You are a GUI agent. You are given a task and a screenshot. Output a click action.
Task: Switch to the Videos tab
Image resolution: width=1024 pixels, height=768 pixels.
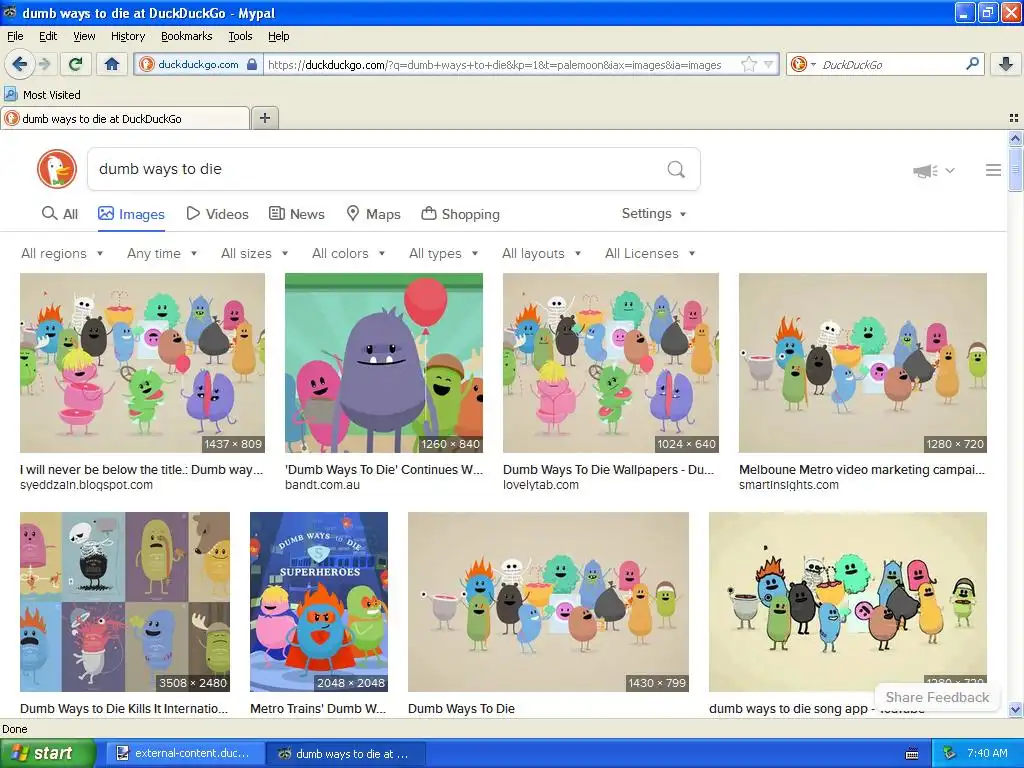217,214
